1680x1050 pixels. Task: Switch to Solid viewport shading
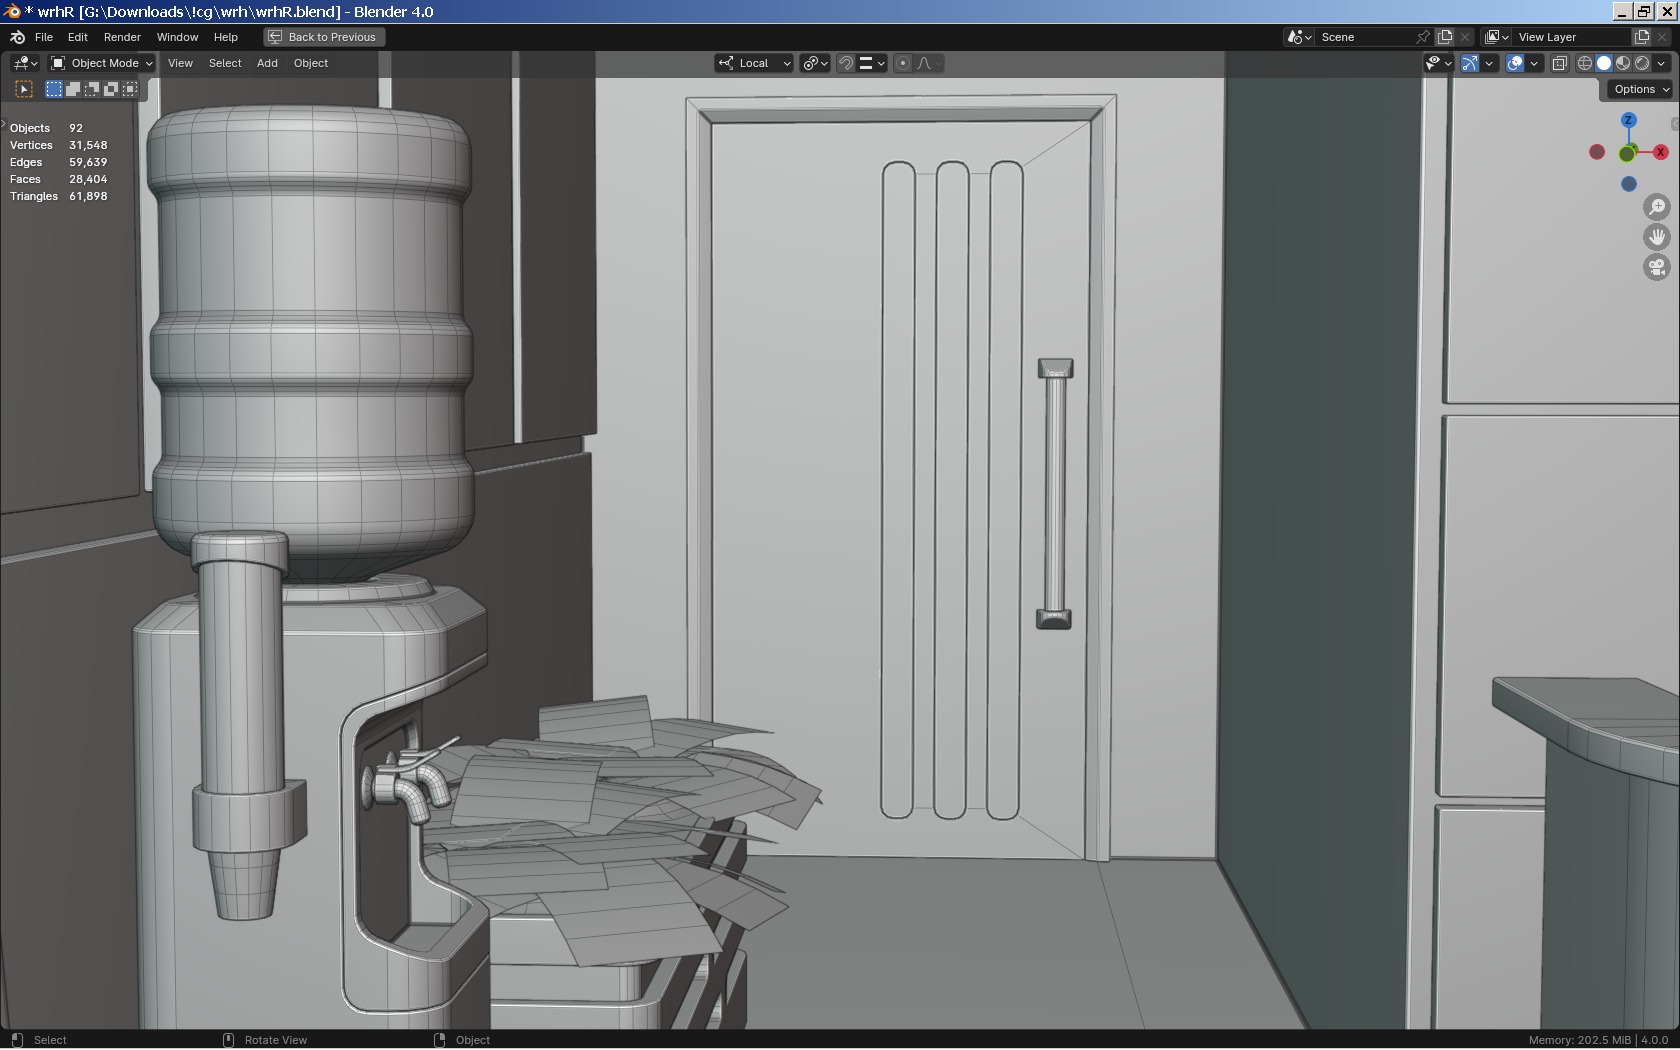[x=1604, y=63]
